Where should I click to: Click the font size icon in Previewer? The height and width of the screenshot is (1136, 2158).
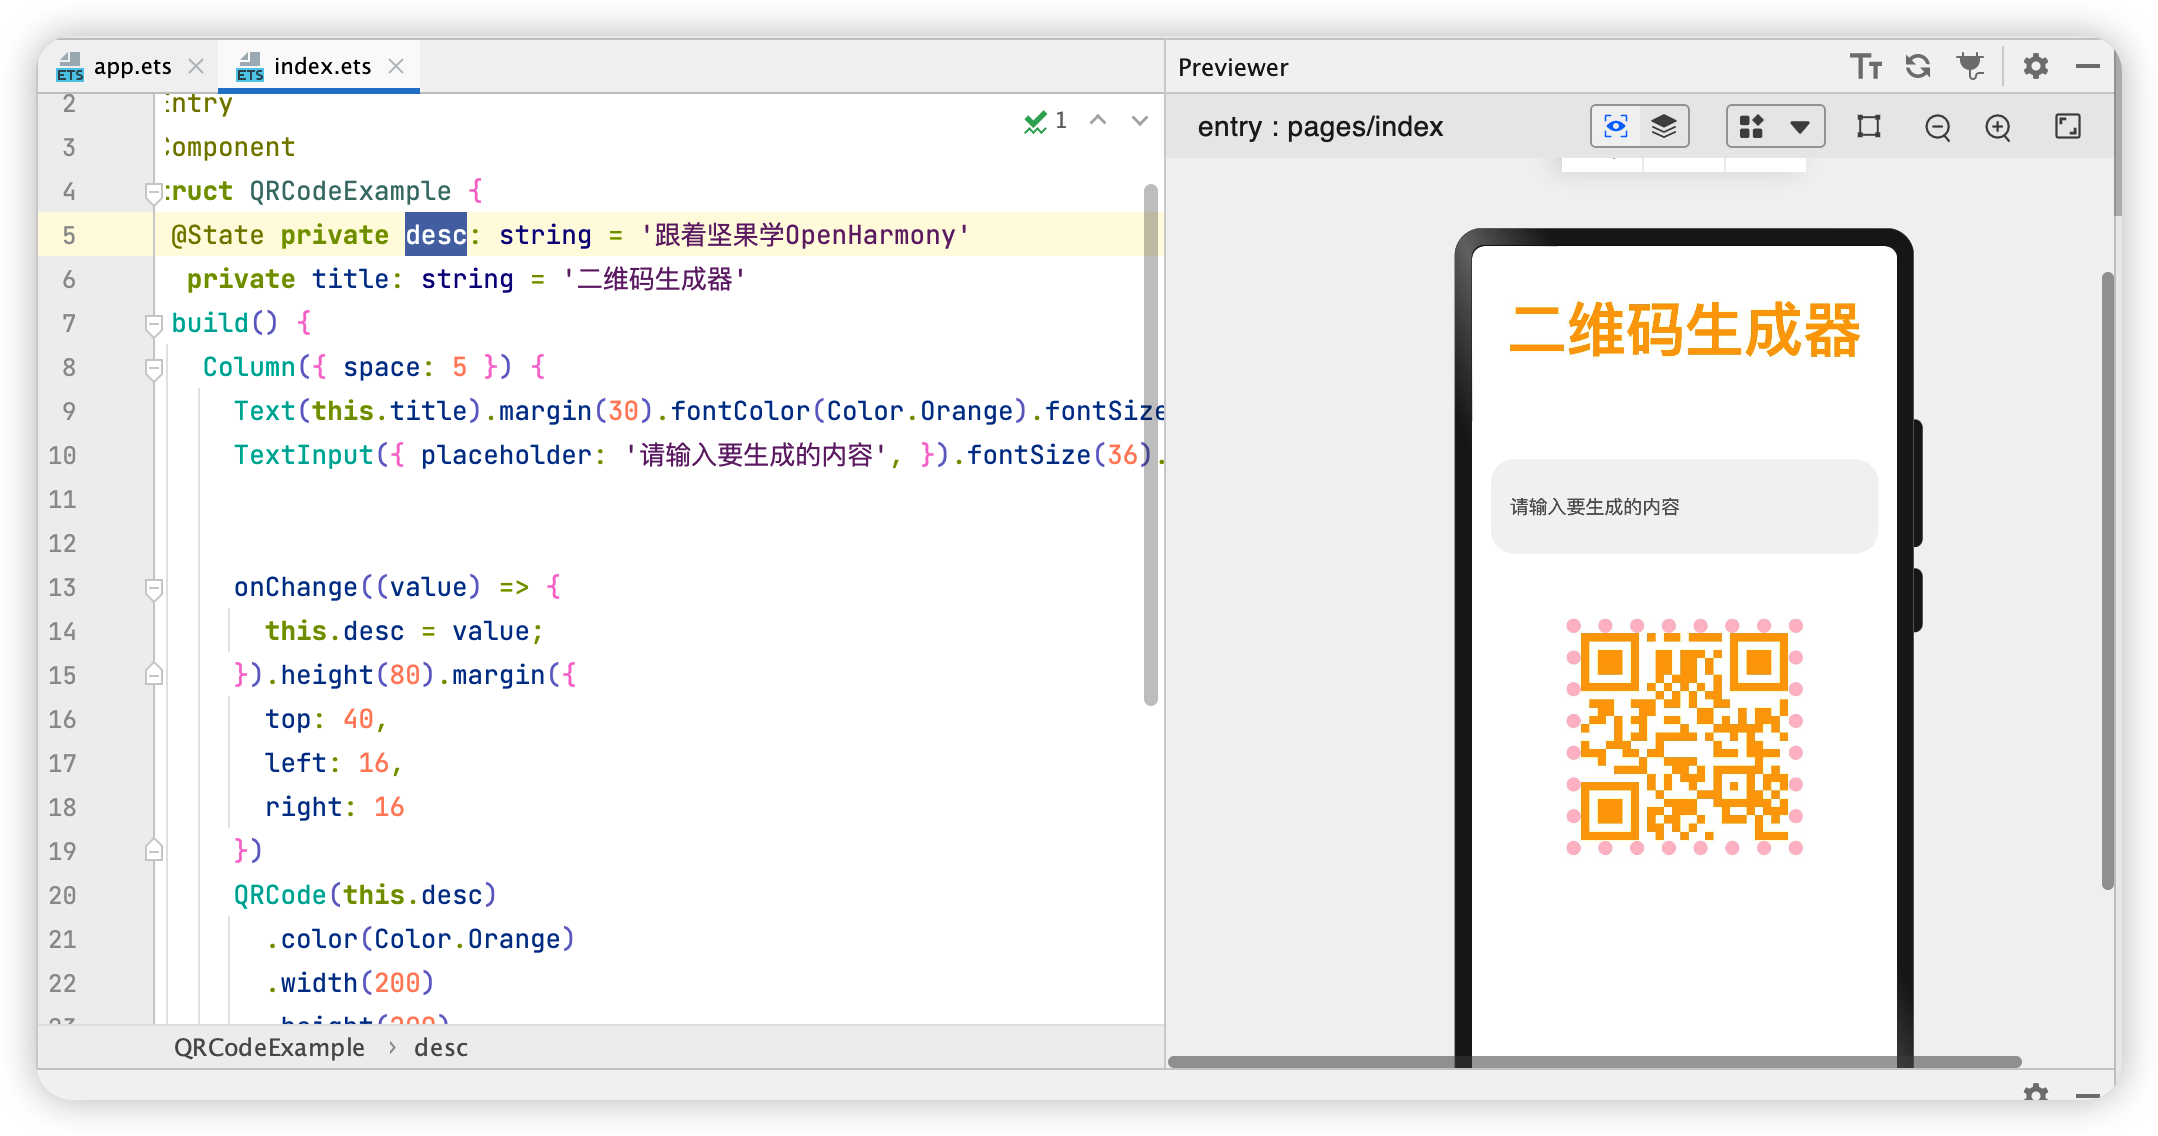tap(1866, 67)
